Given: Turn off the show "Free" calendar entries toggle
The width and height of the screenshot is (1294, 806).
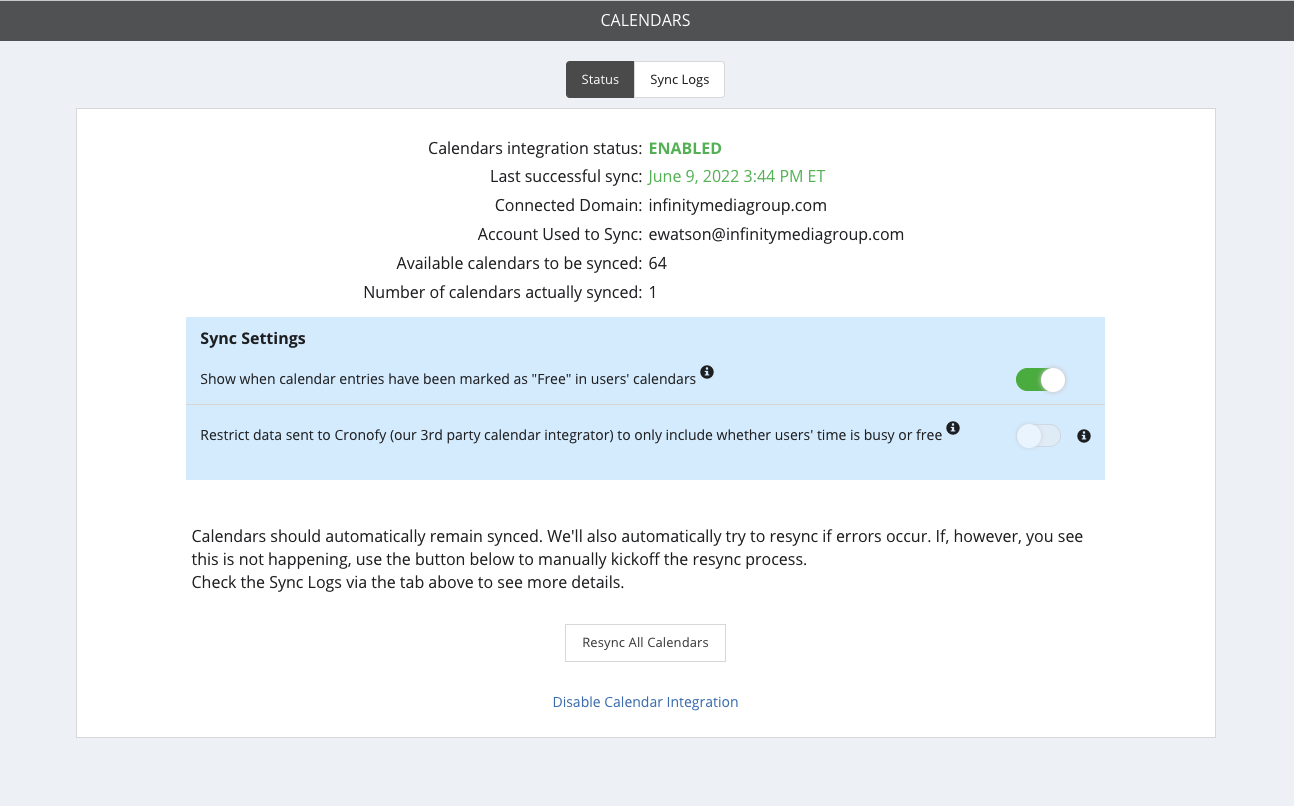Looking at the screenshot, I should [x=1040, y=380].
